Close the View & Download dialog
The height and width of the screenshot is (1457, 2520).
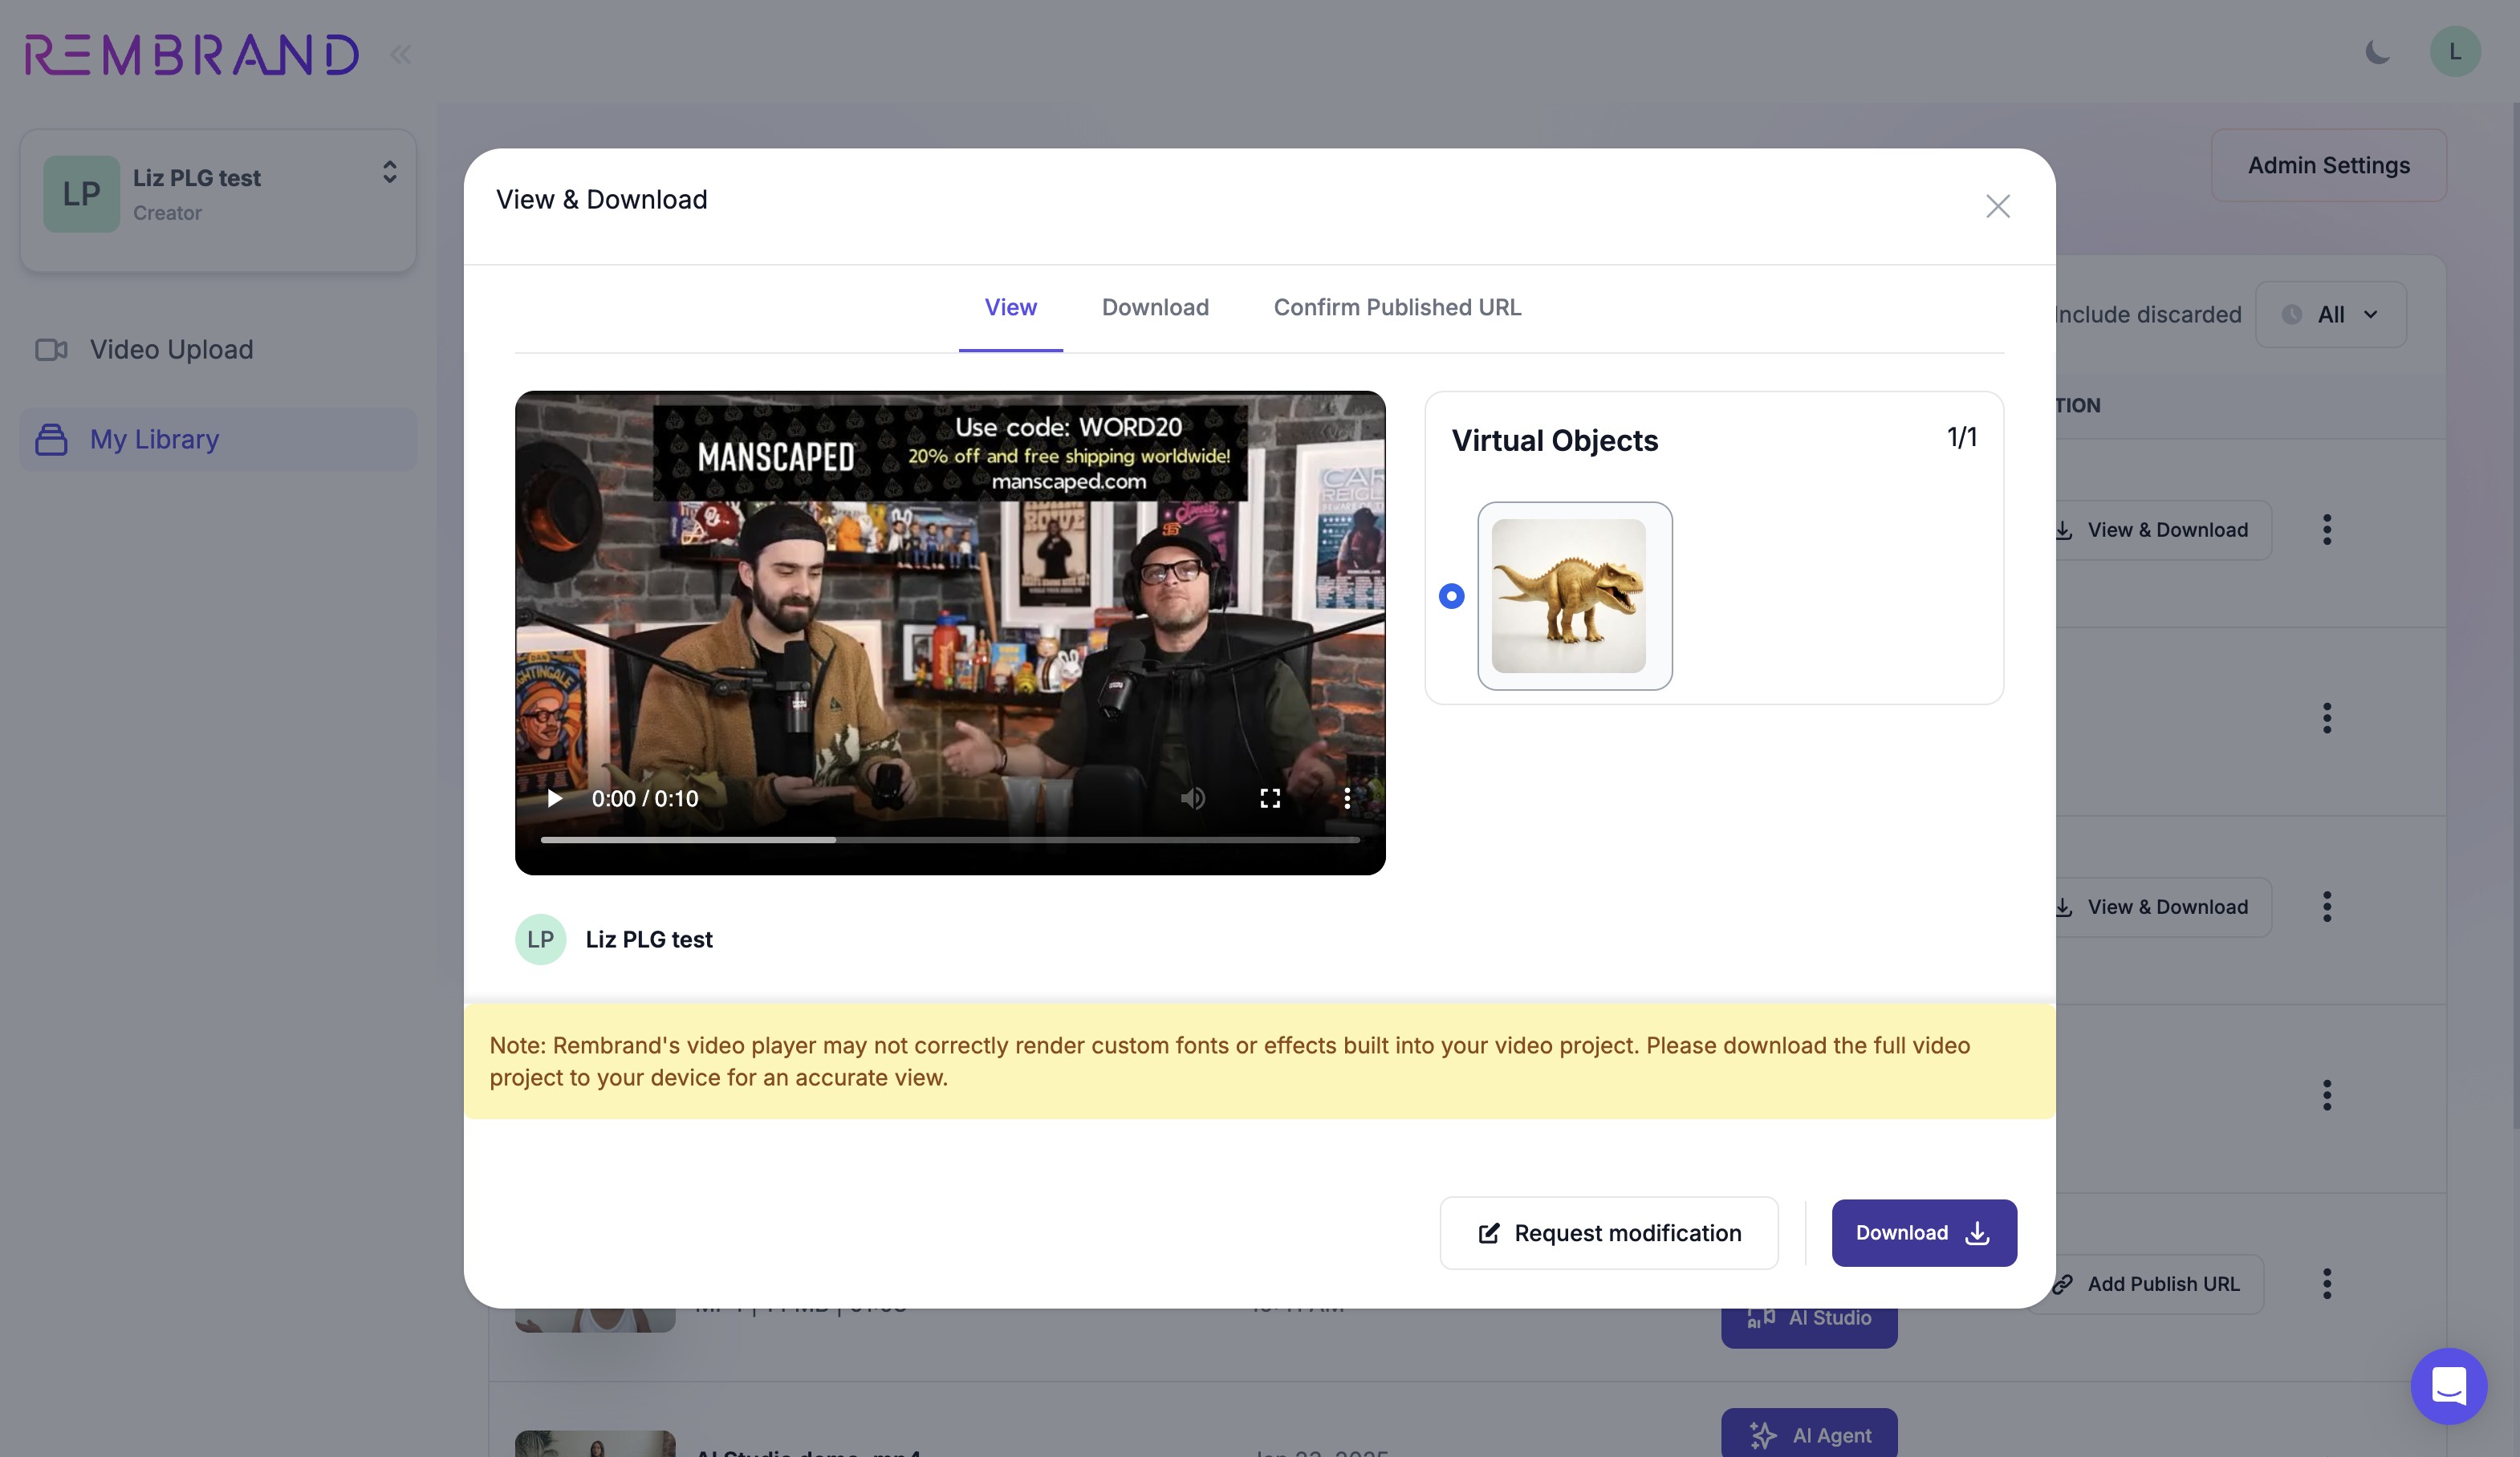(x=1997, y=206)
